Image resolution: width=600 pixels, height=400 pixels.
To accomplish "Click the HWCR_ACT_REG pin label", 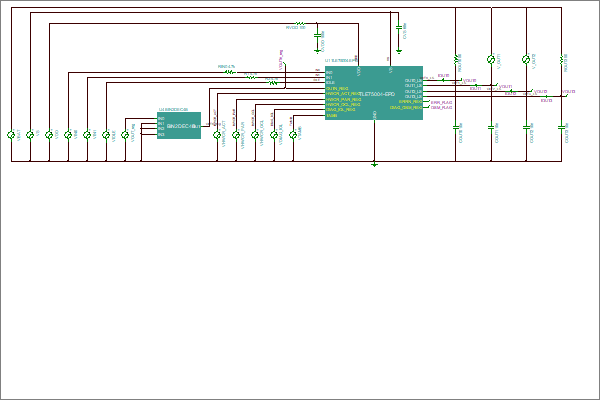I will [343, 94].
